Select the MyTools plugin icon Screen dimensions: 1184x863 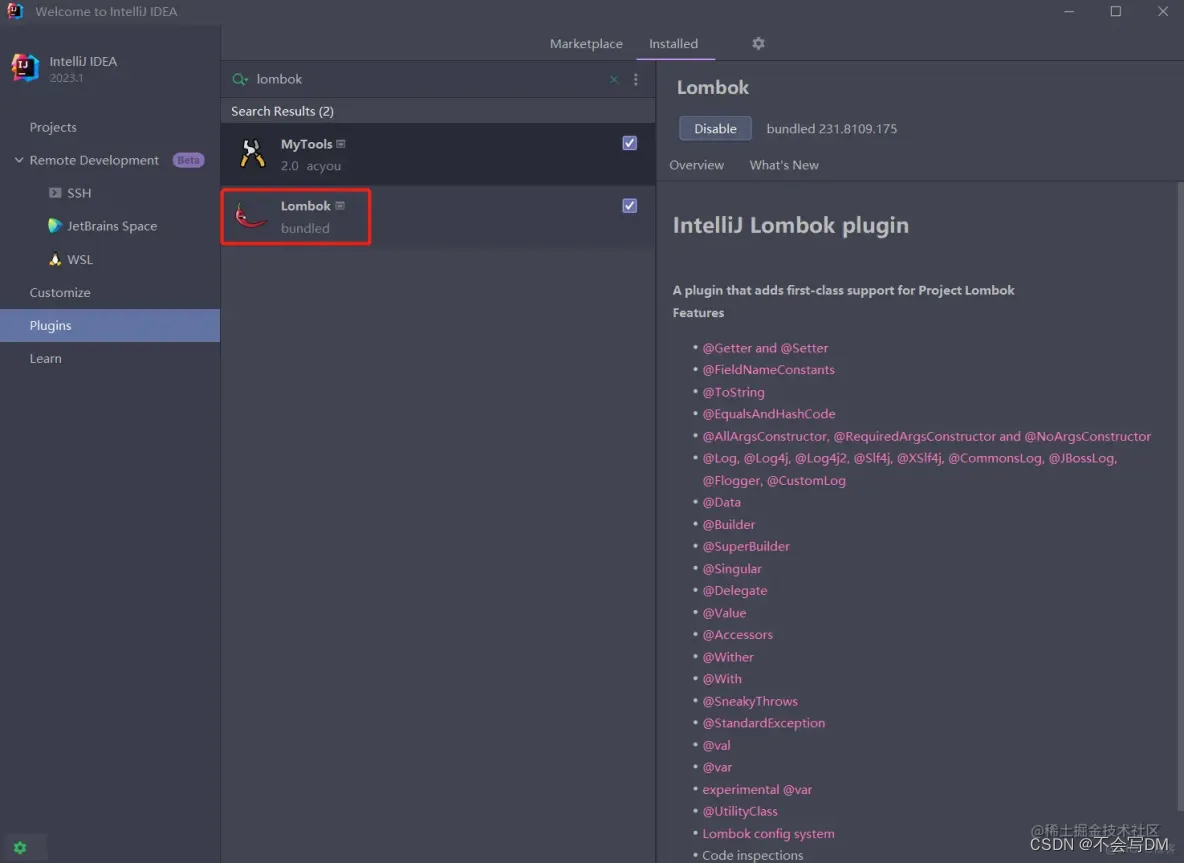(x=252, y=153)
